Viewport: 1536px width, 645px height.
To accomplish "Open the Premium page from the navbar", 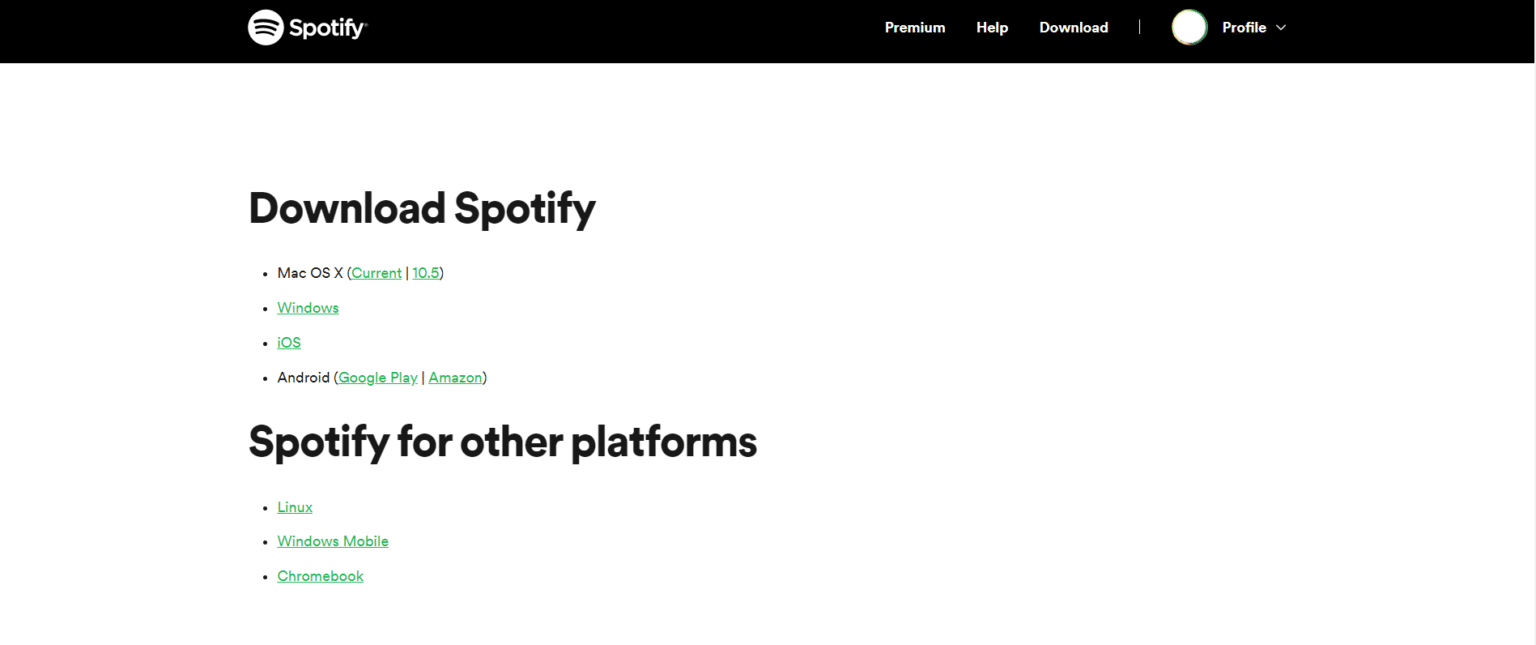I will pos(914,27).
